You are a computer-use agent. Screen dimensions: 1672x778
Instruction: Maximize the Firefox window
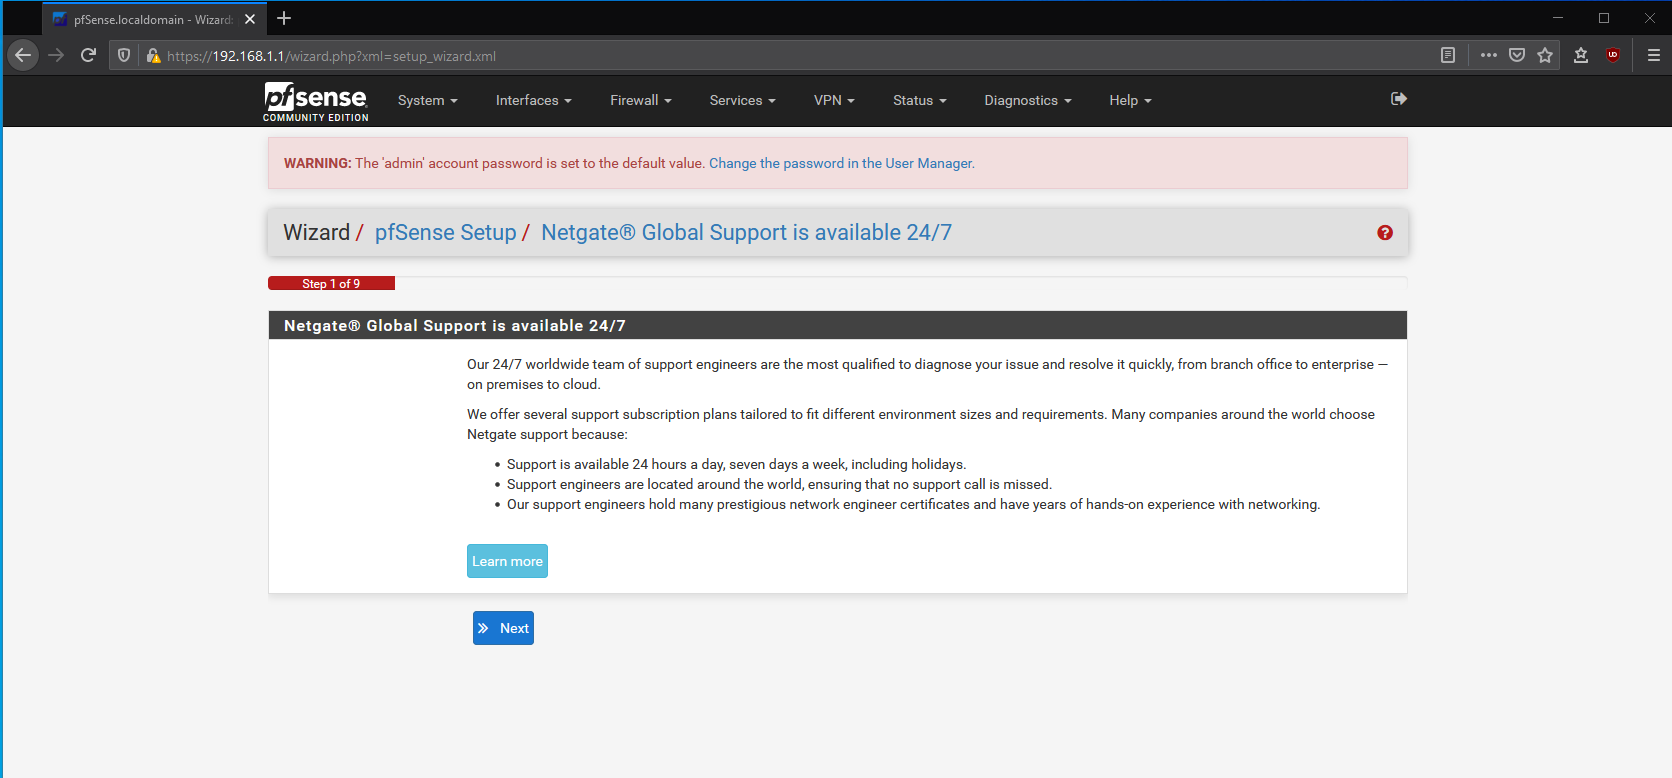pyautogui.click(x=1604, y=18)
